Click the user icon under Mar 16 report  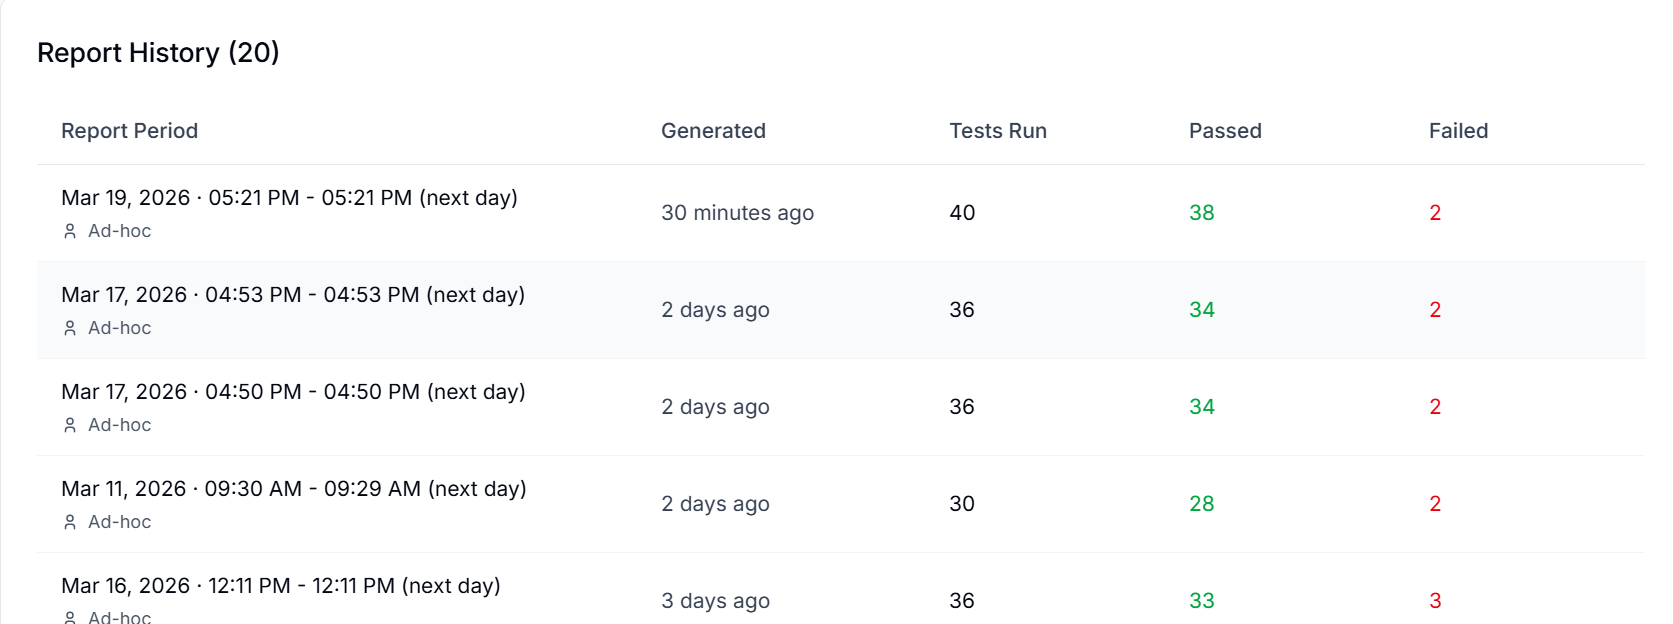point(70,617)
